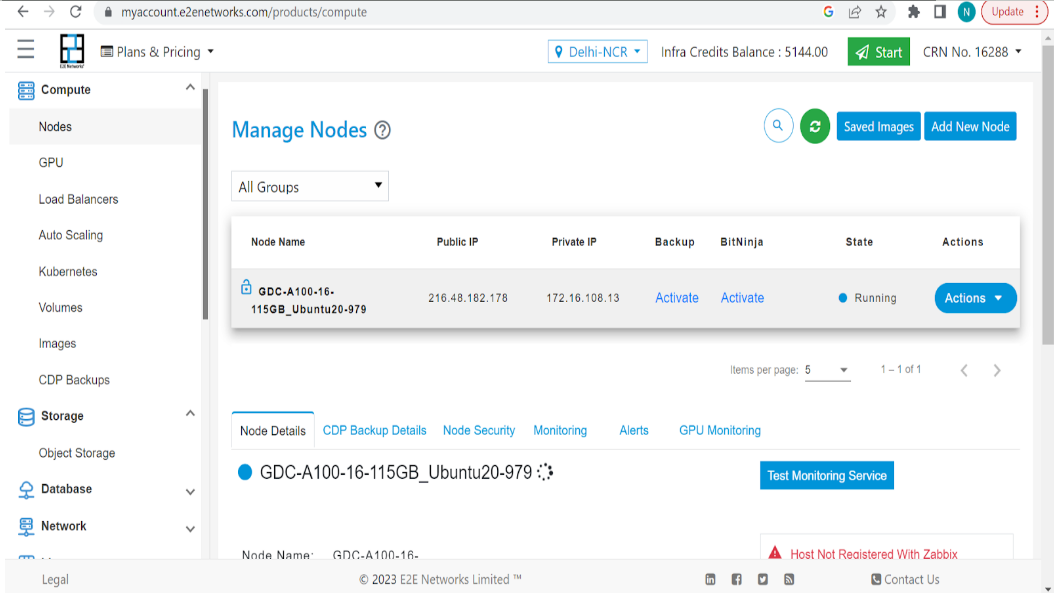Go to previous page of nodes
This screenshot has height=611, width=1054.
point(964,370)
